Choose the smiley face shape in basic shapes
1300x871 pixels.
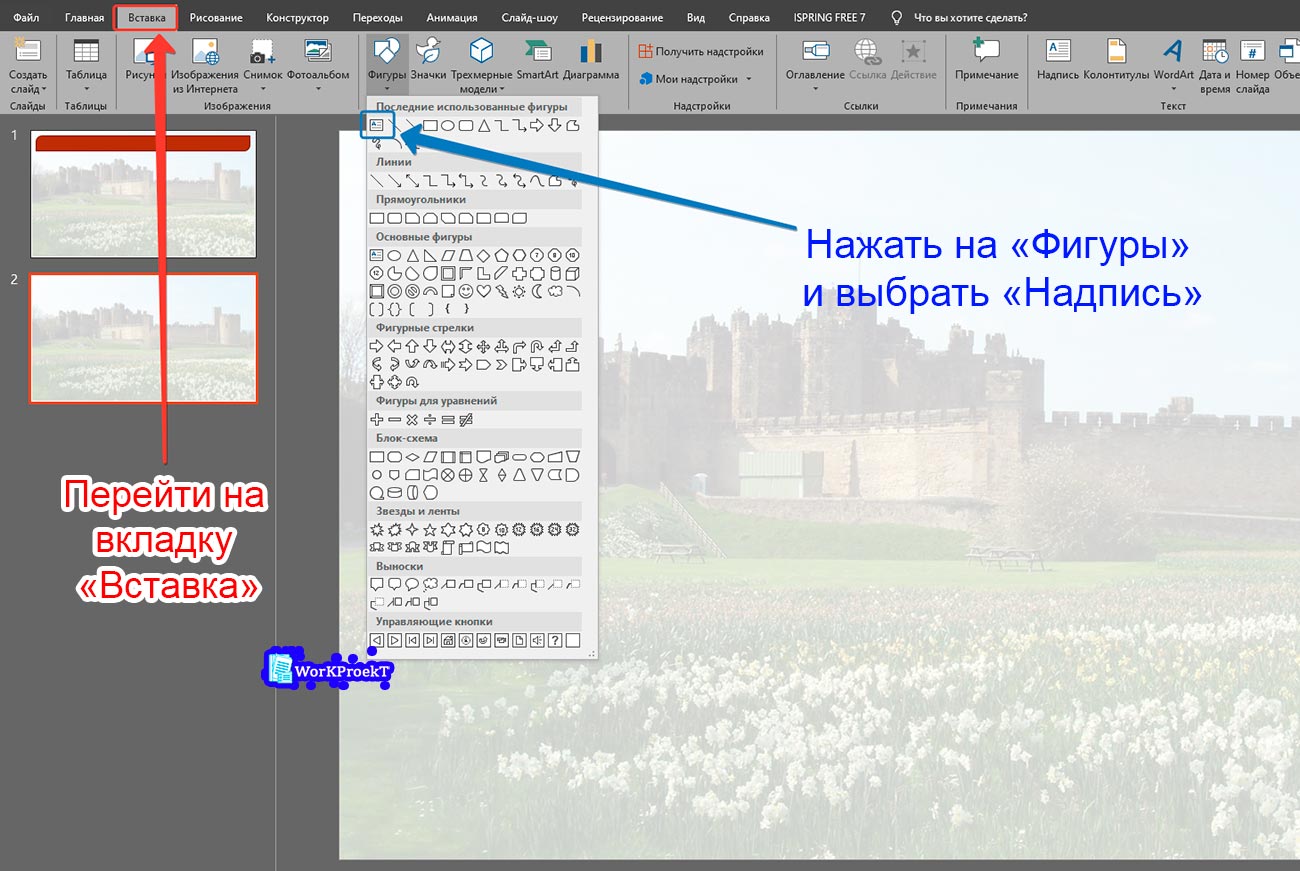pos(464,291)
